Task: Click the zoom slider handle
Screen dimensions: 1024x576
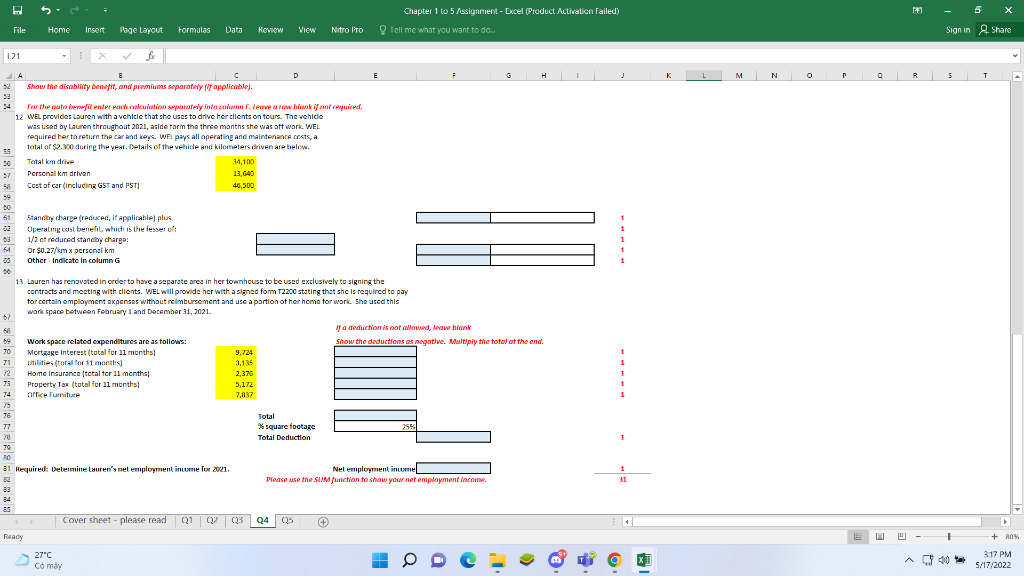Action: click(x=949, y=536)
